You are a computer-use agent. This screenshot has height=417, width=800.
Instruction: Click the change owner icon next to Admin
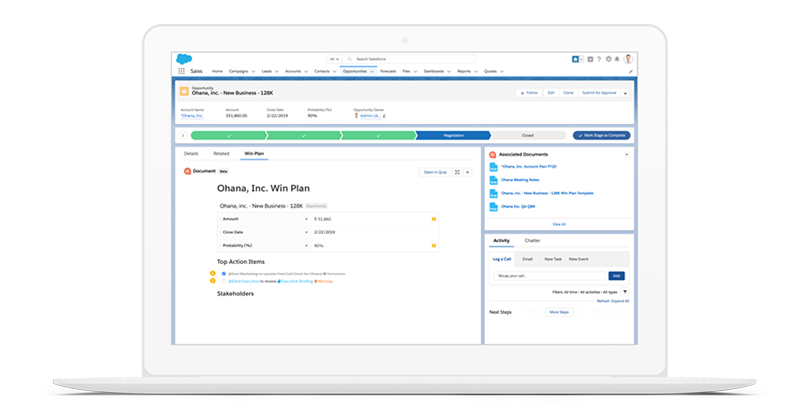pos(384,116)
